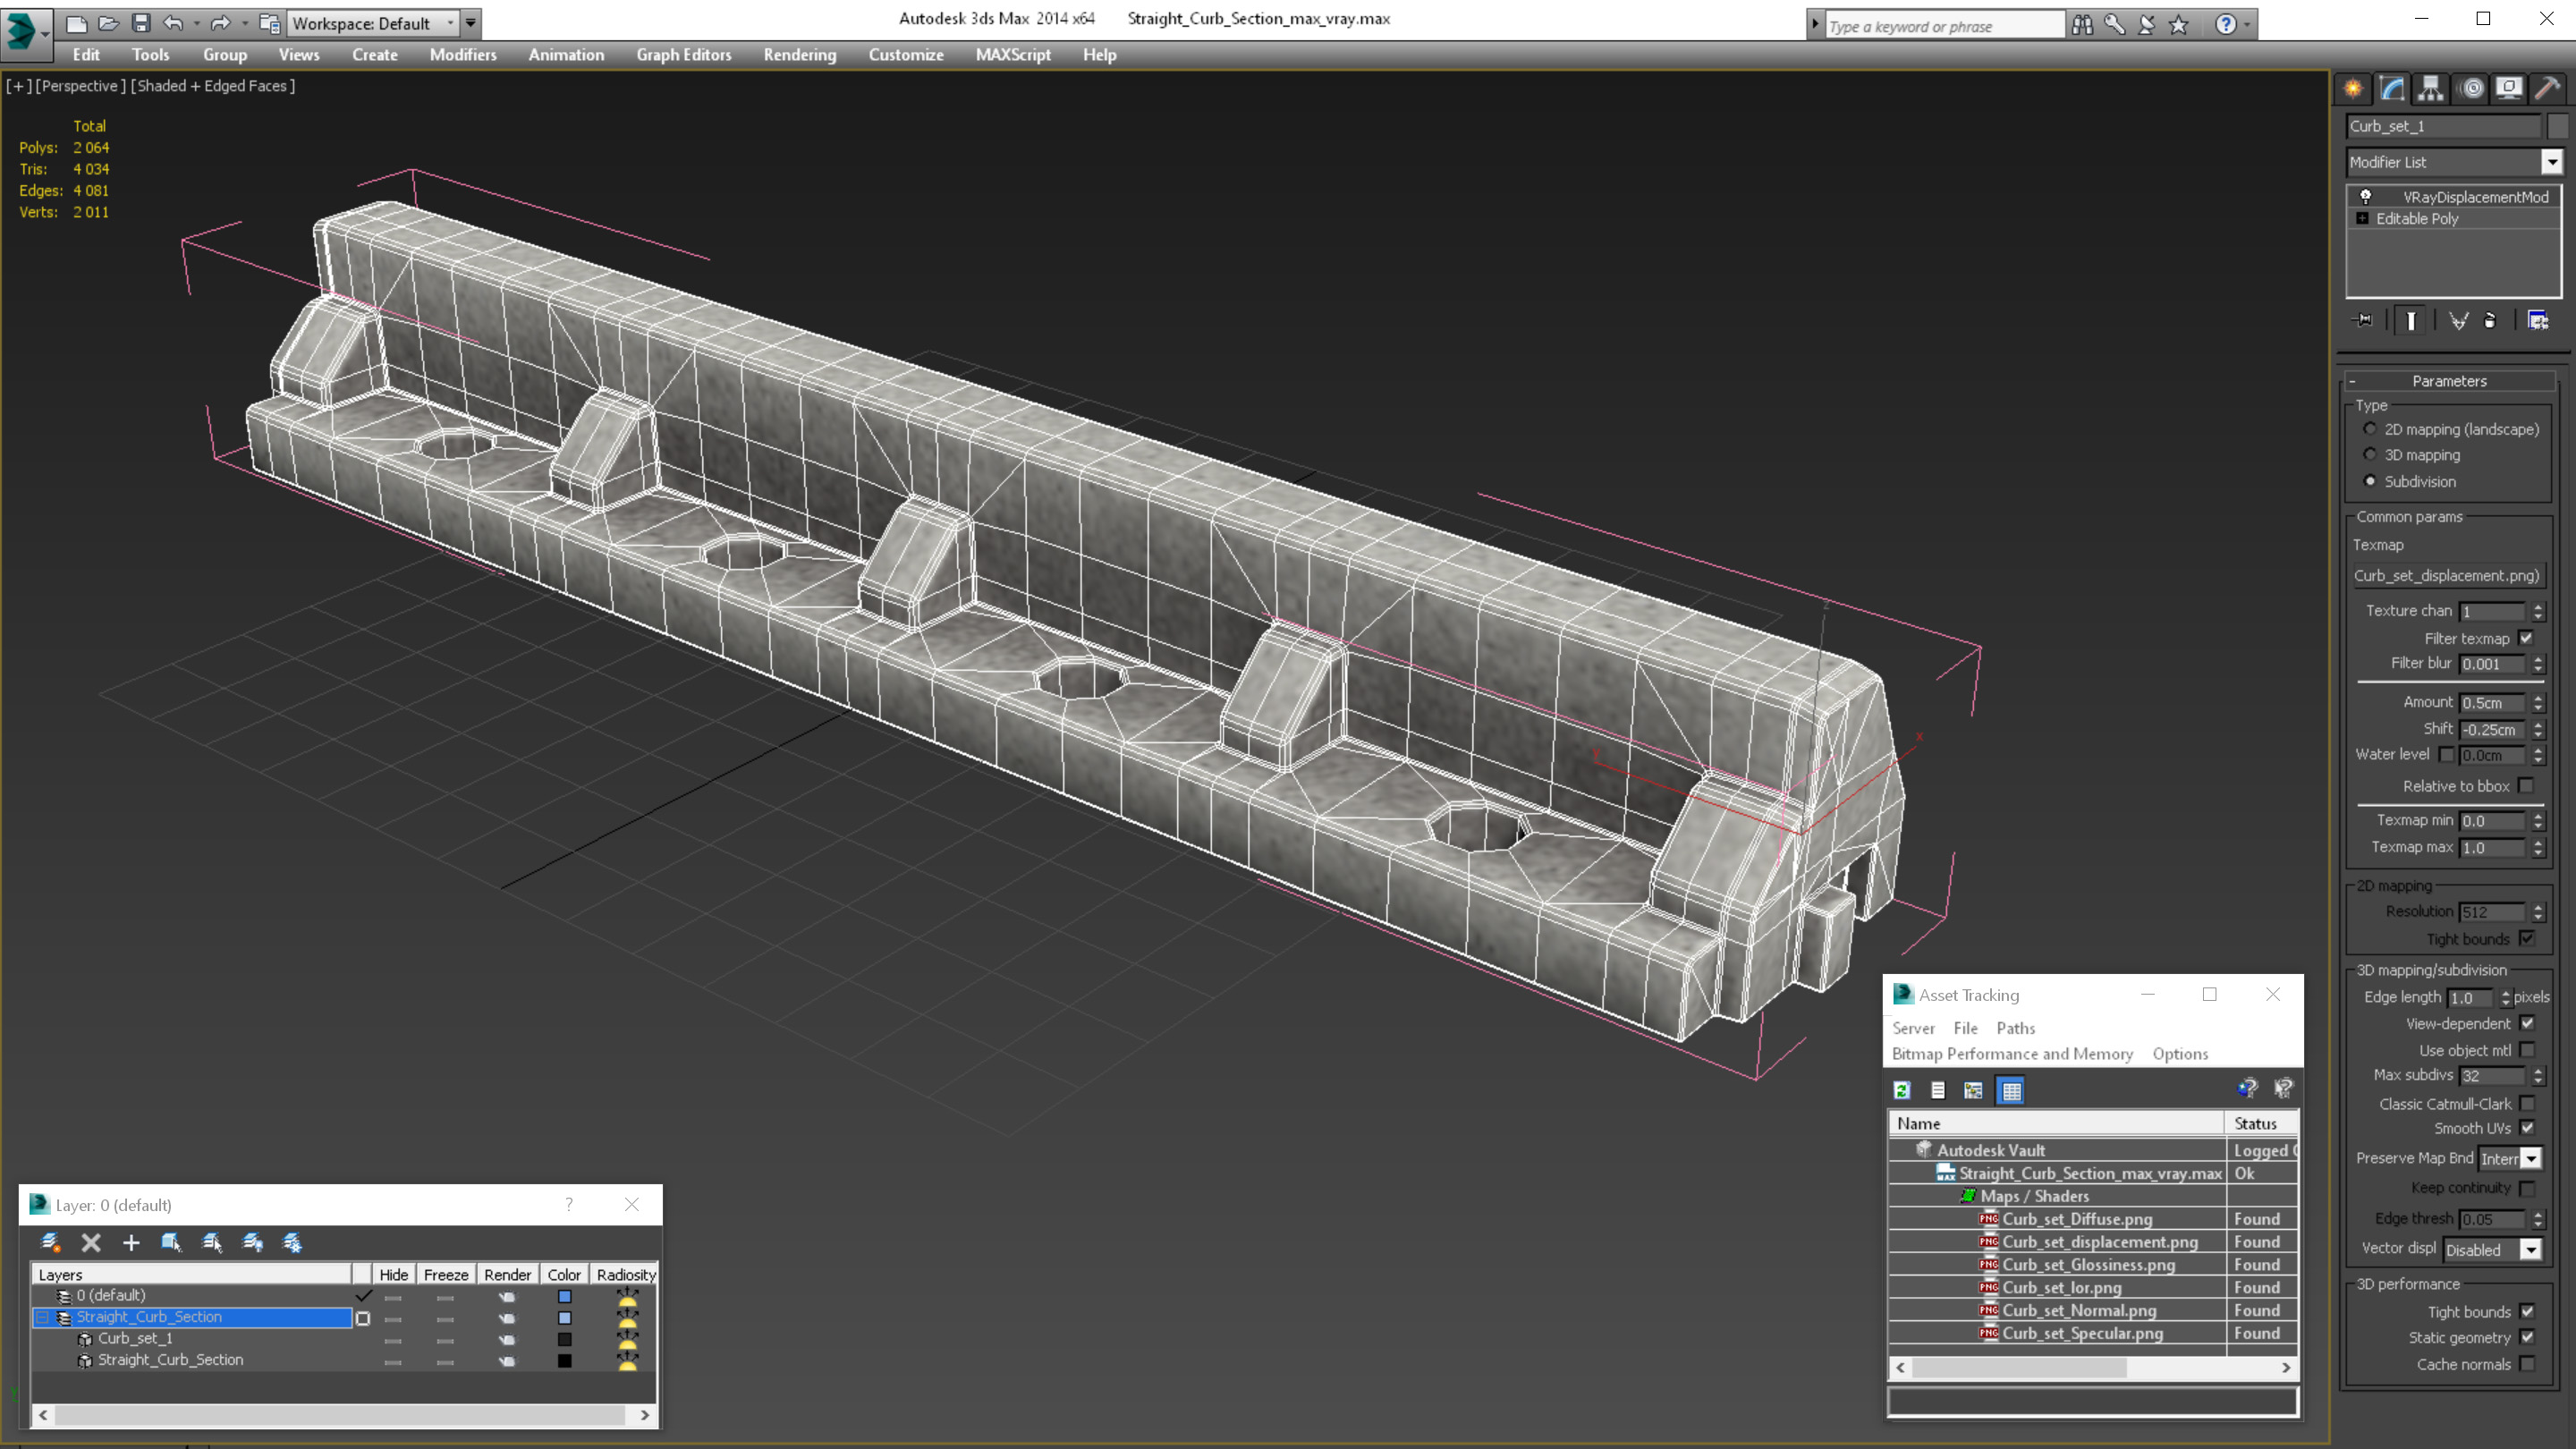Viewport: 2576px width, 1449px height.
Task: Expand the Editable Poly modifier entry
Action: click(x=2362, y=219)
